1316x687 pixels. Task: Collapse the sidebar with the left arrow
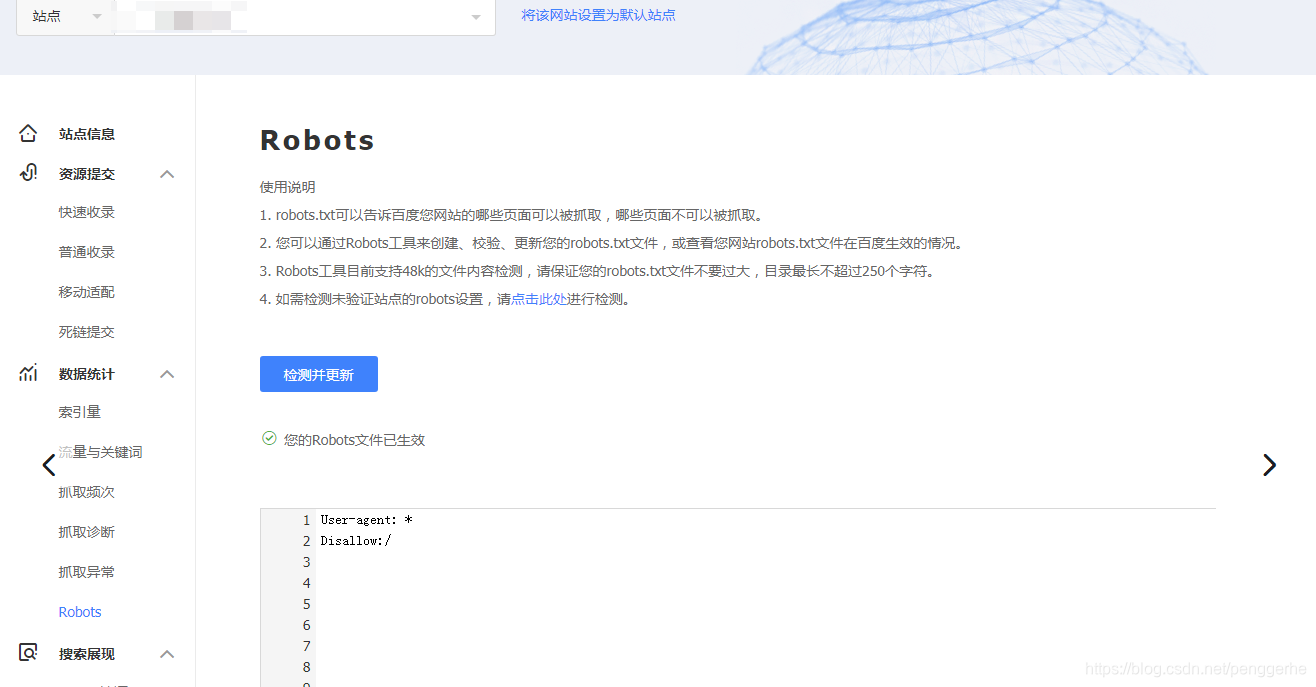[48, 464]
